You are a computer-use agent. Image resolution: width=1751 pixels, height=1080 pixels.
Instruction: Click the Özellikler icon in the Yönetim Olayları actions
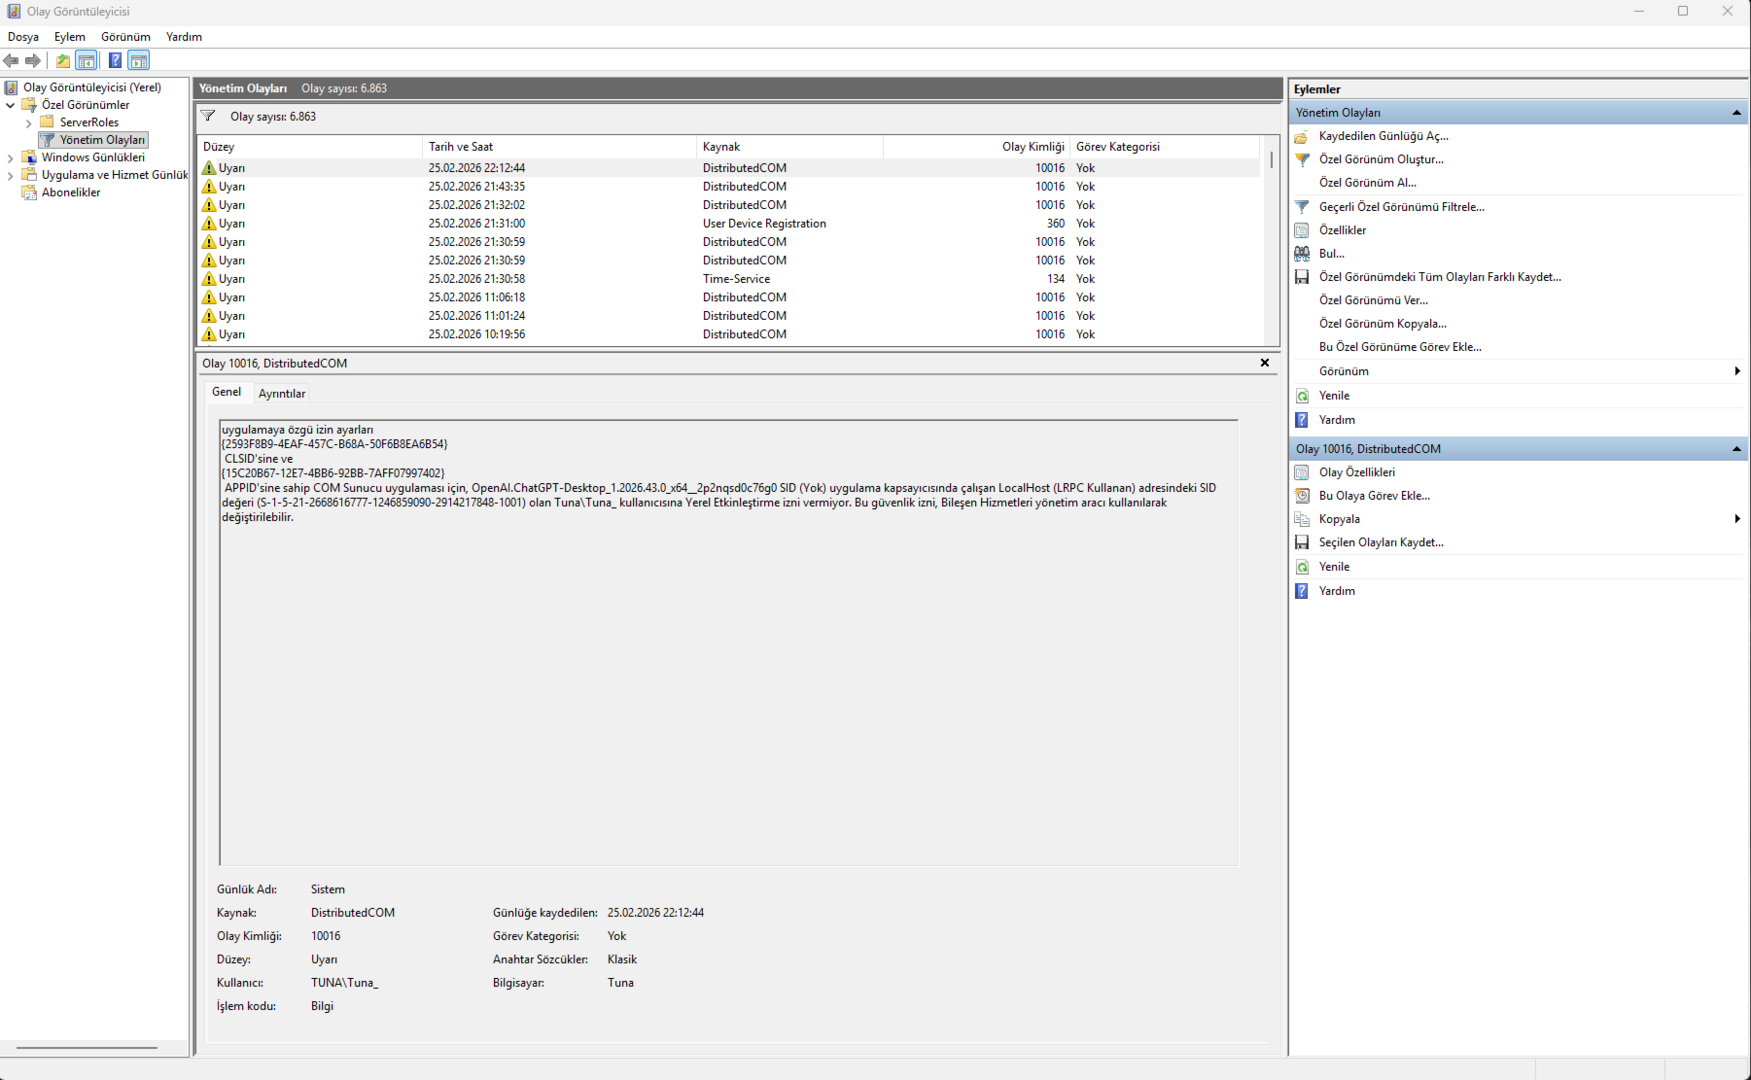[x=1302, y=230]
